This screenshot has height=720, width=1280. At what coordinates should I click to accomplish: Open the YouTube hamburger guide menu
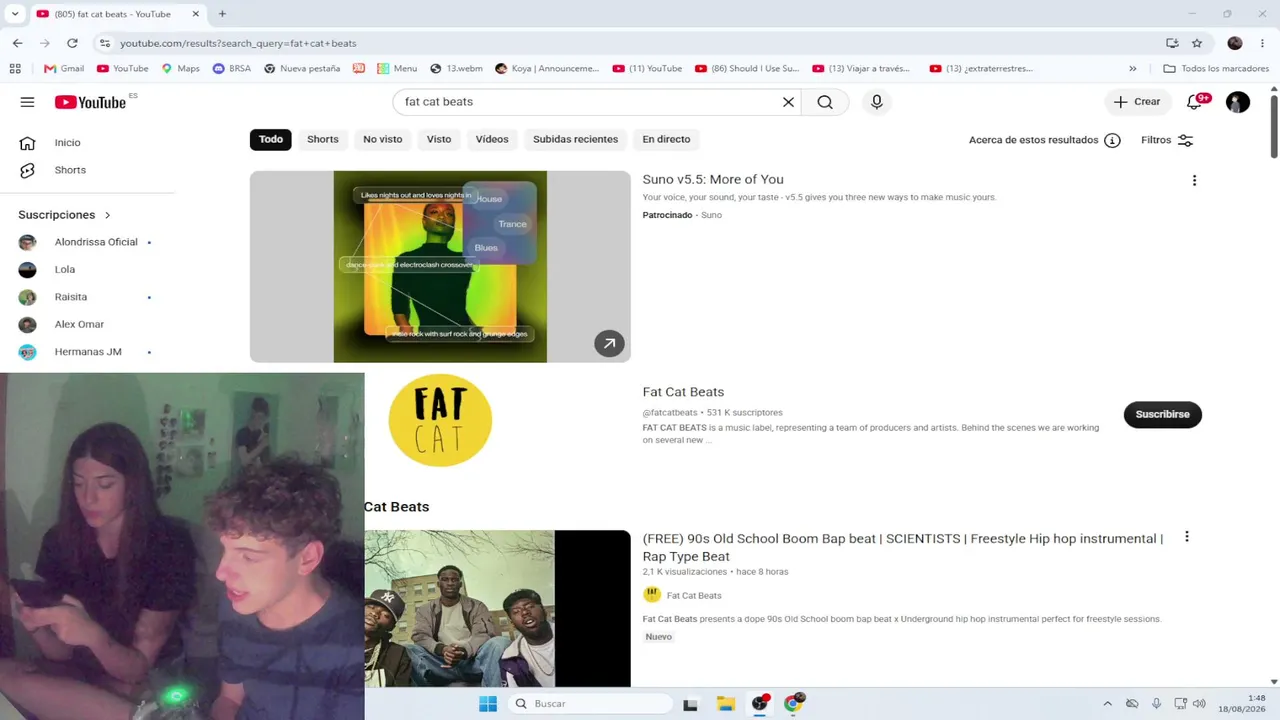click(27, 102)
